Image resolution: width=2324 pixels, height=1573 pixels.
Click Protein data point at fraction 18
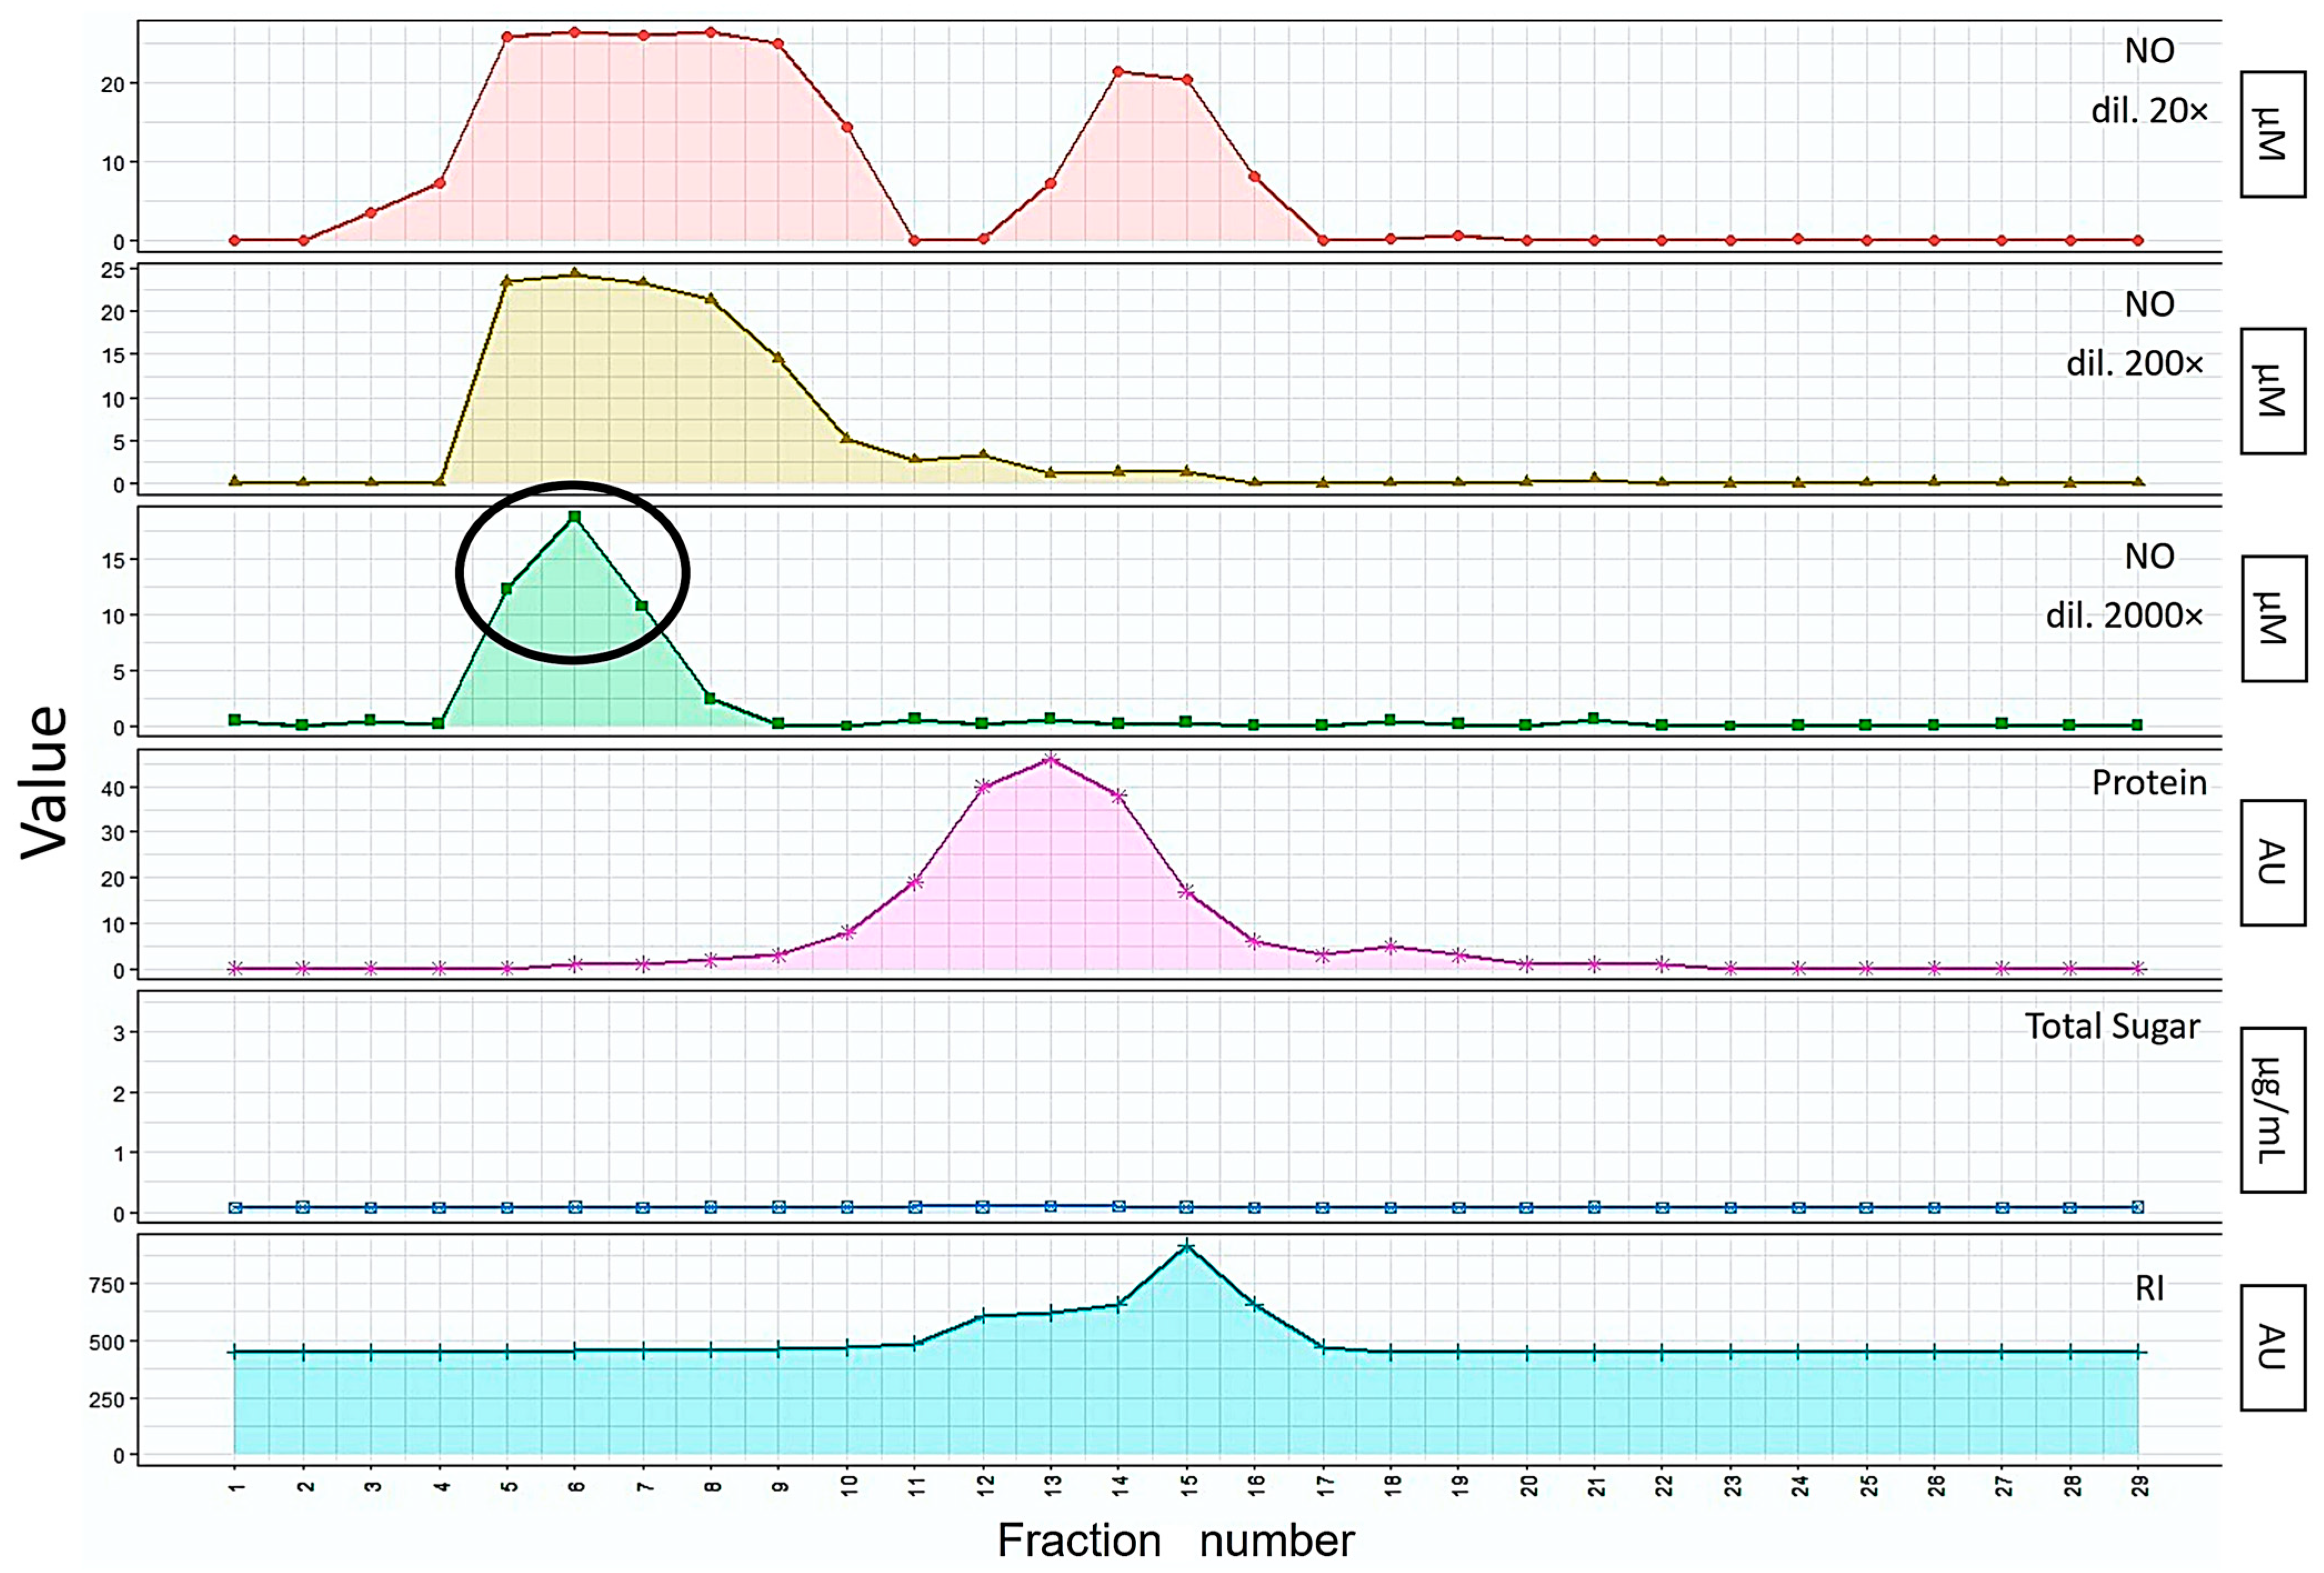[x=1391, y=946]
